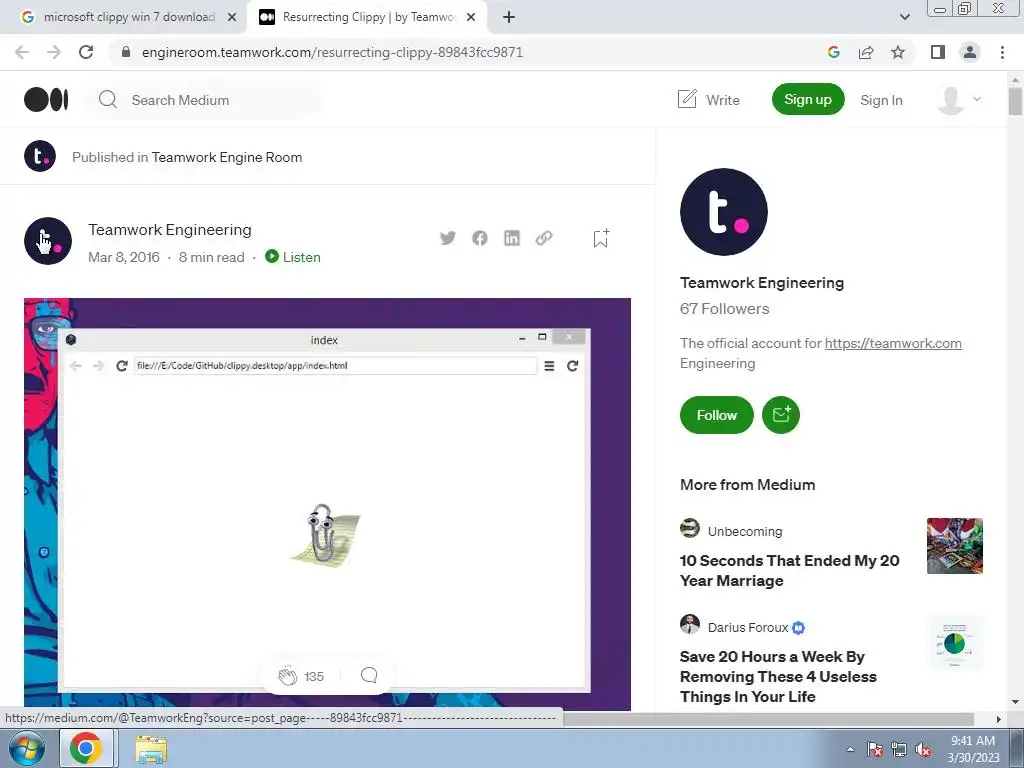Open Save 20 Hours article thumbnail
The width and height of the screenshot is (1024, 768).
click(x=955, y=643)
